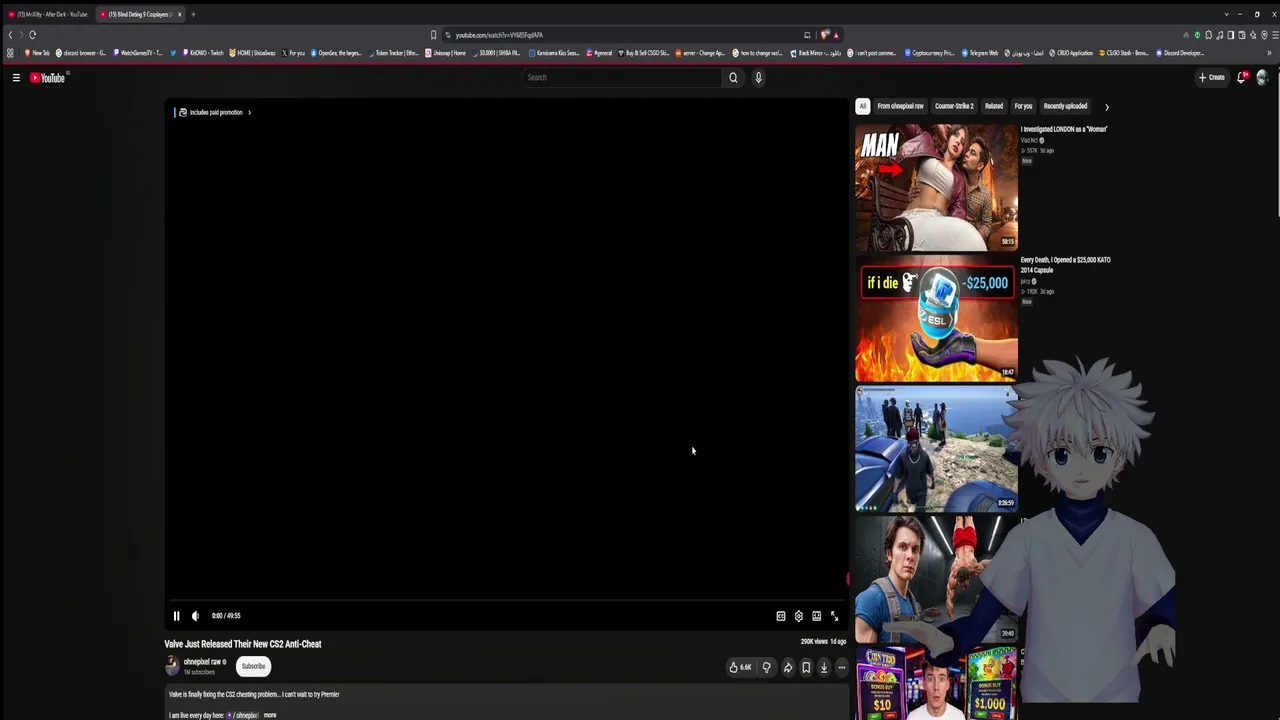Screen dimensions: 1280x720
Task: Switch player to theater mode
Action: 816,616
